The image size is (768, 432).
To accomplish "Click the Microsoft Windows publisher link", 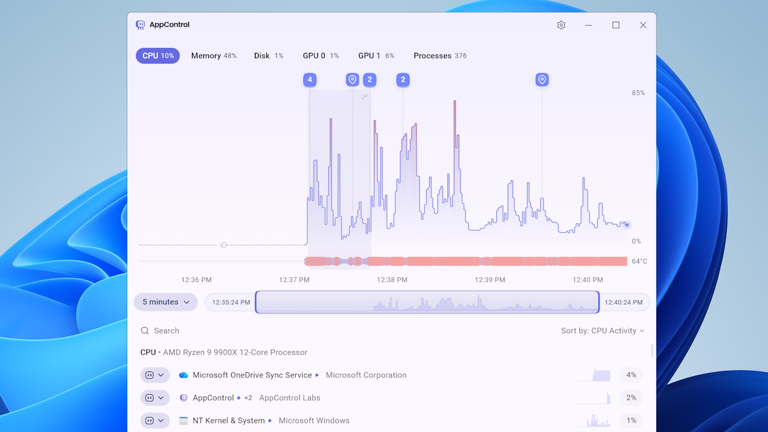I will click(314, 420).
